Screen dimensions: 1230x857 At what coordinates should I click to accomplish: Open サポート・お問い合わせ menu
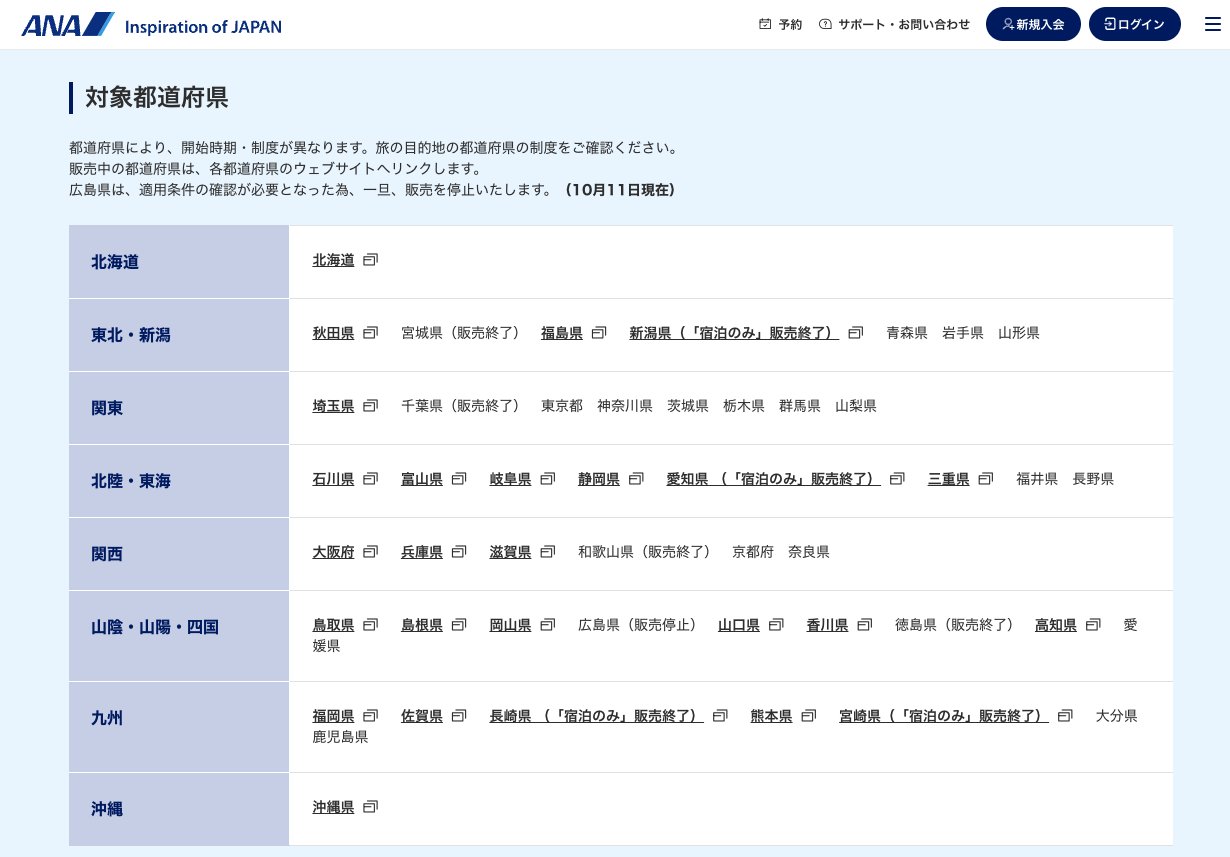tap(894, 24)
